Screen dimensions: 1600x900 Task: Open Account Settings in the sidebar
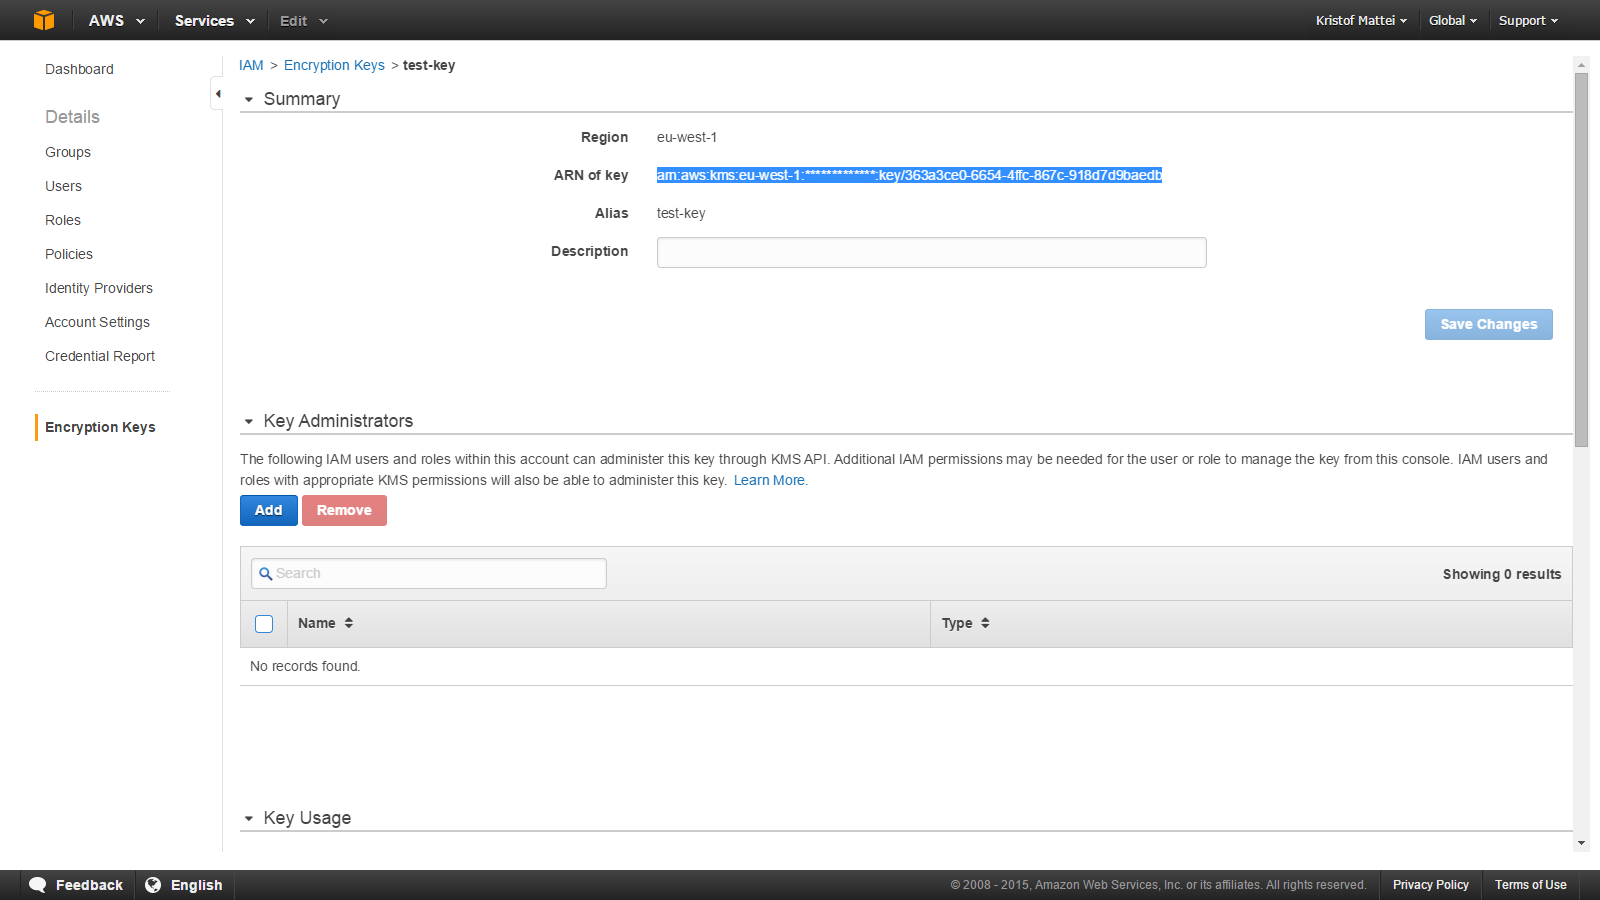click(97, 322)
